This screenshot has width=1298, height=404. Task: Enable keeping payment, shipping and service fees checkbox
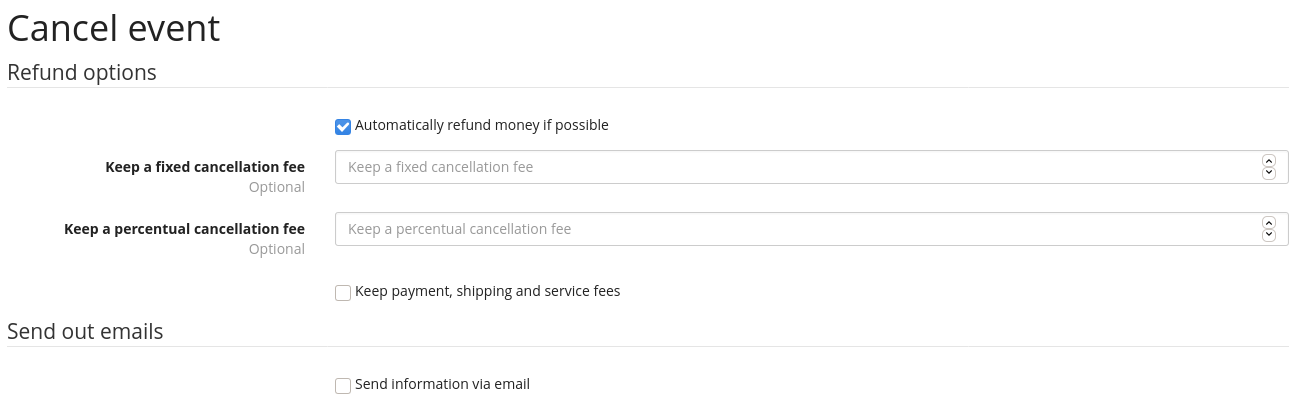coord(343,293)
